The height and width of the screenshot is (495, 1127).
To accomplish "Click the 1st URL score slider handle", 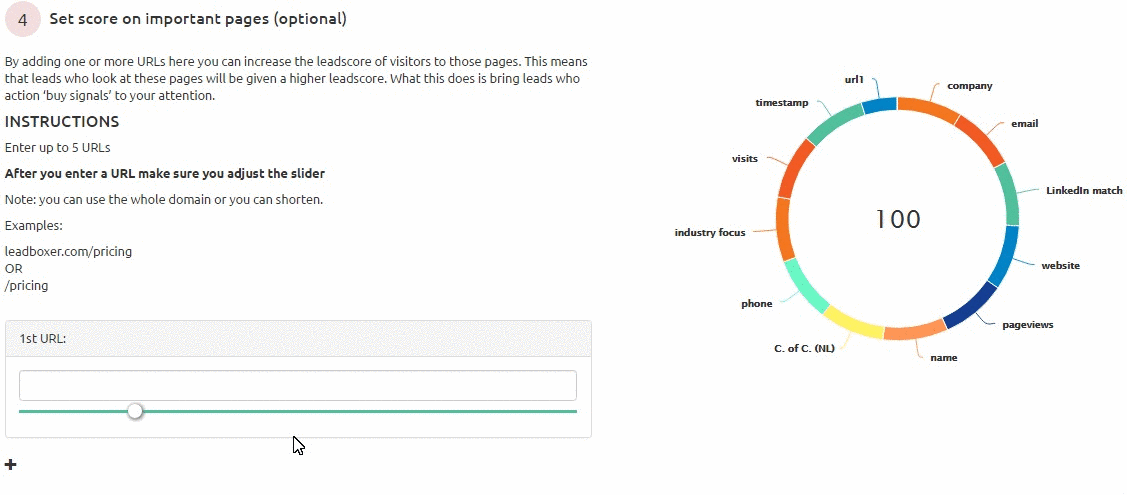I will click(x=135, y=411).
